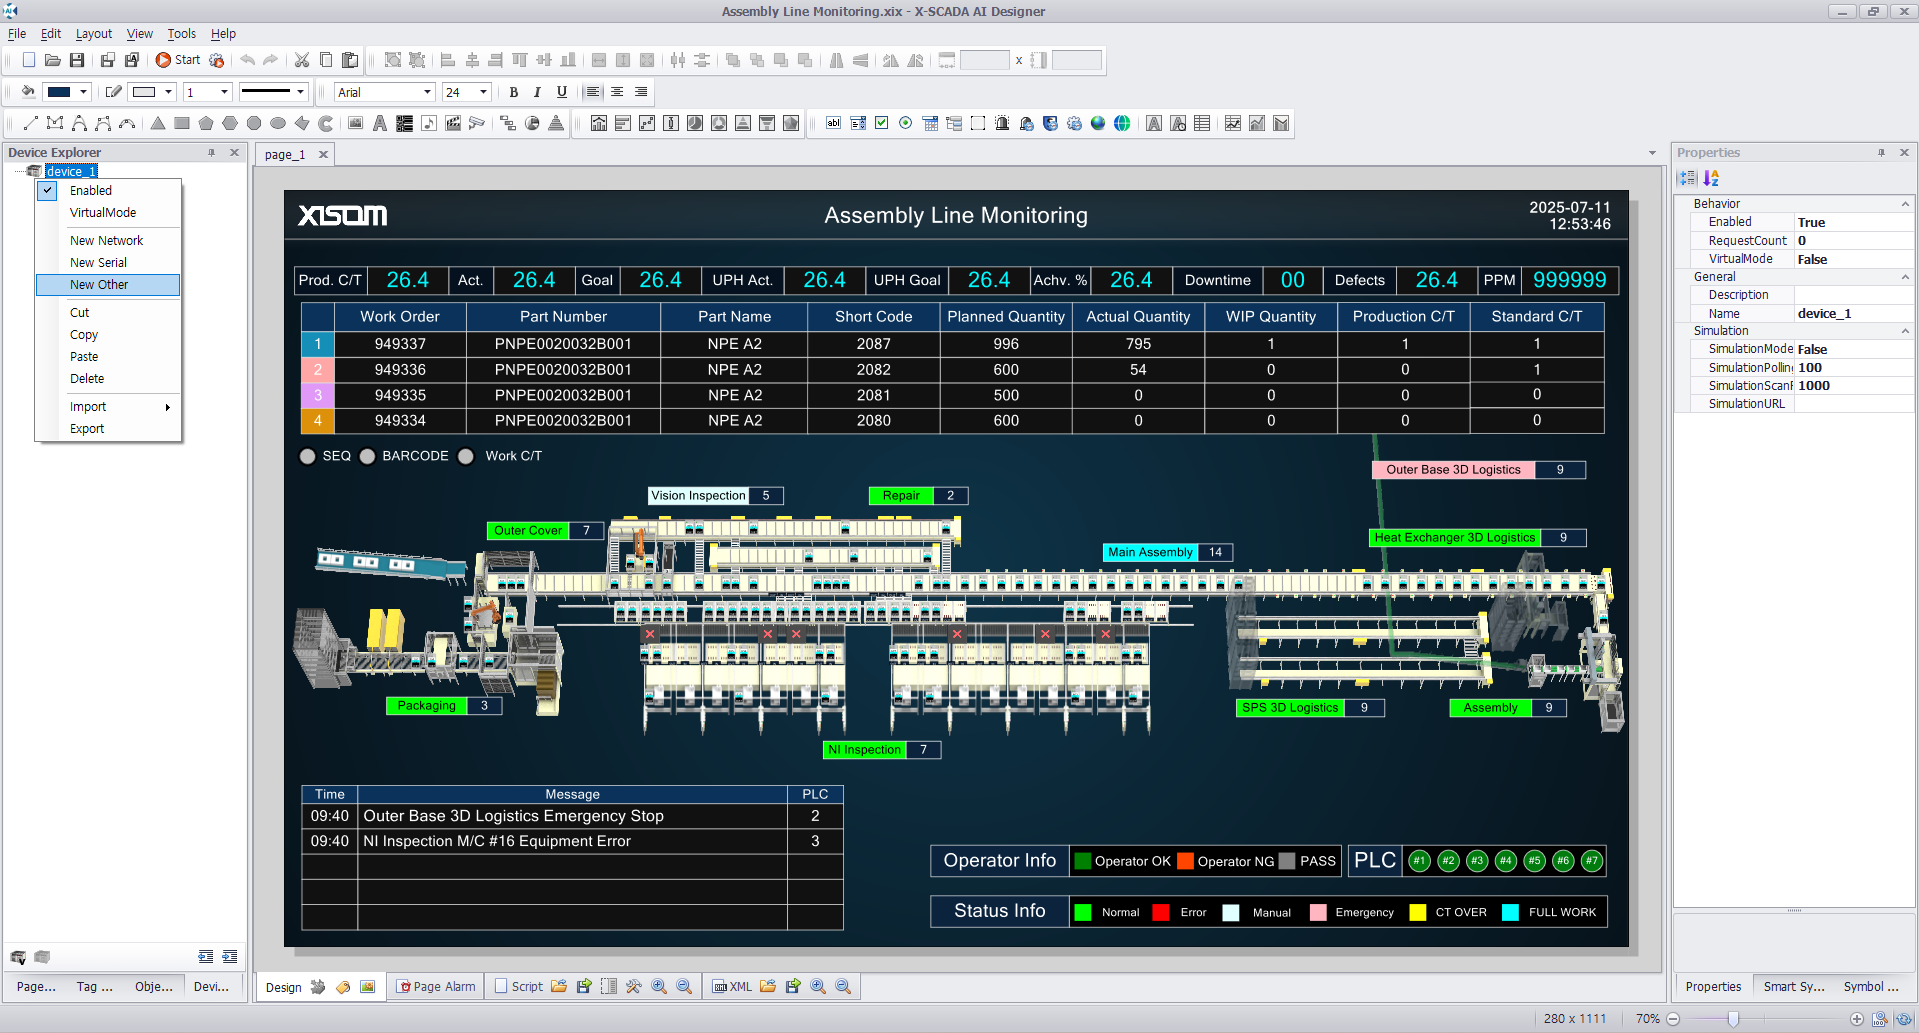Open the line width dropdown showing 1
Screen dimensions: 1919x1033
[x=225, y=92]
